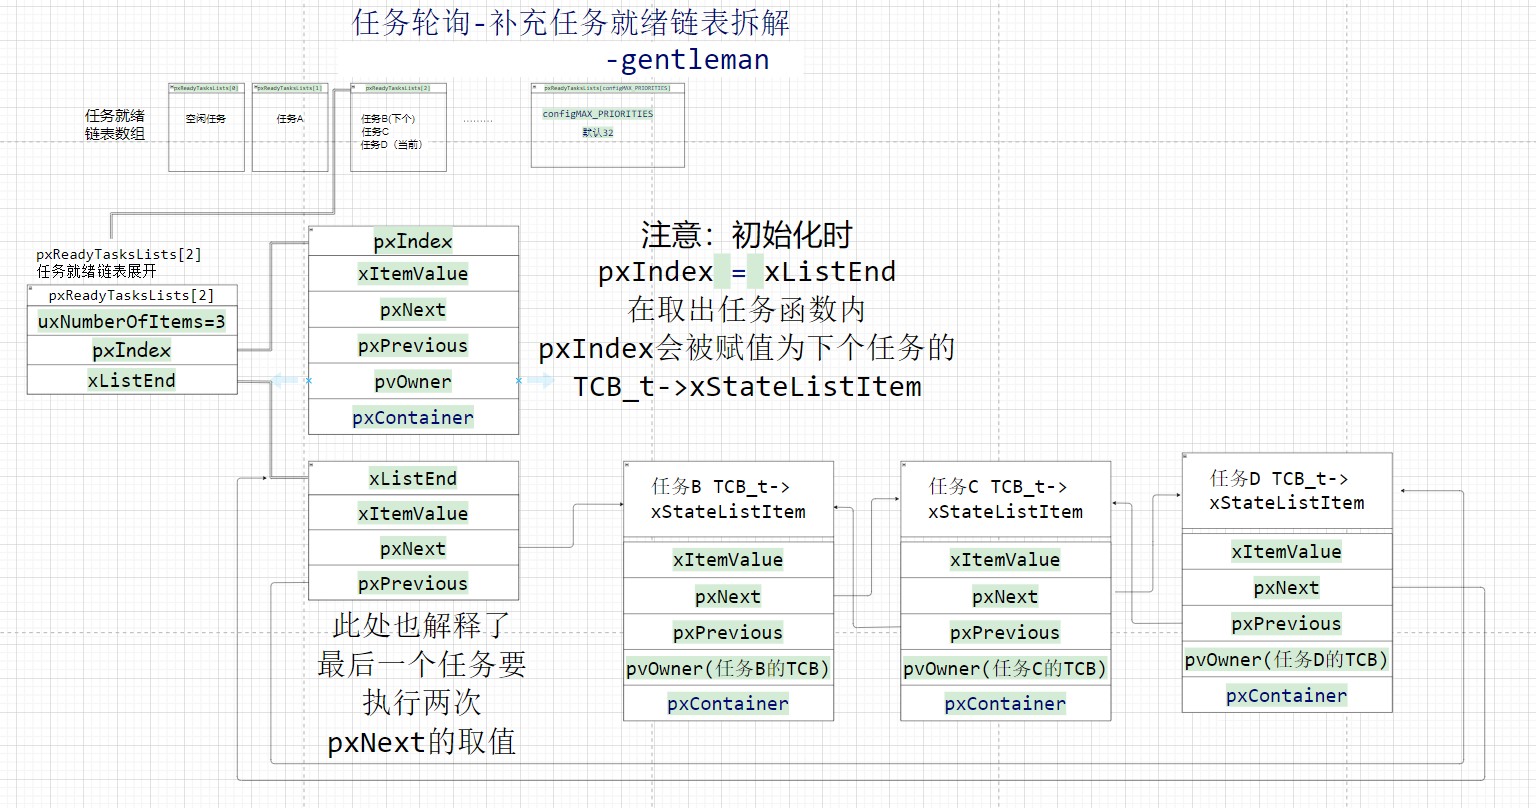
Task: Select the uxNumberOfItems=3 row
Action: click(132, 321)
